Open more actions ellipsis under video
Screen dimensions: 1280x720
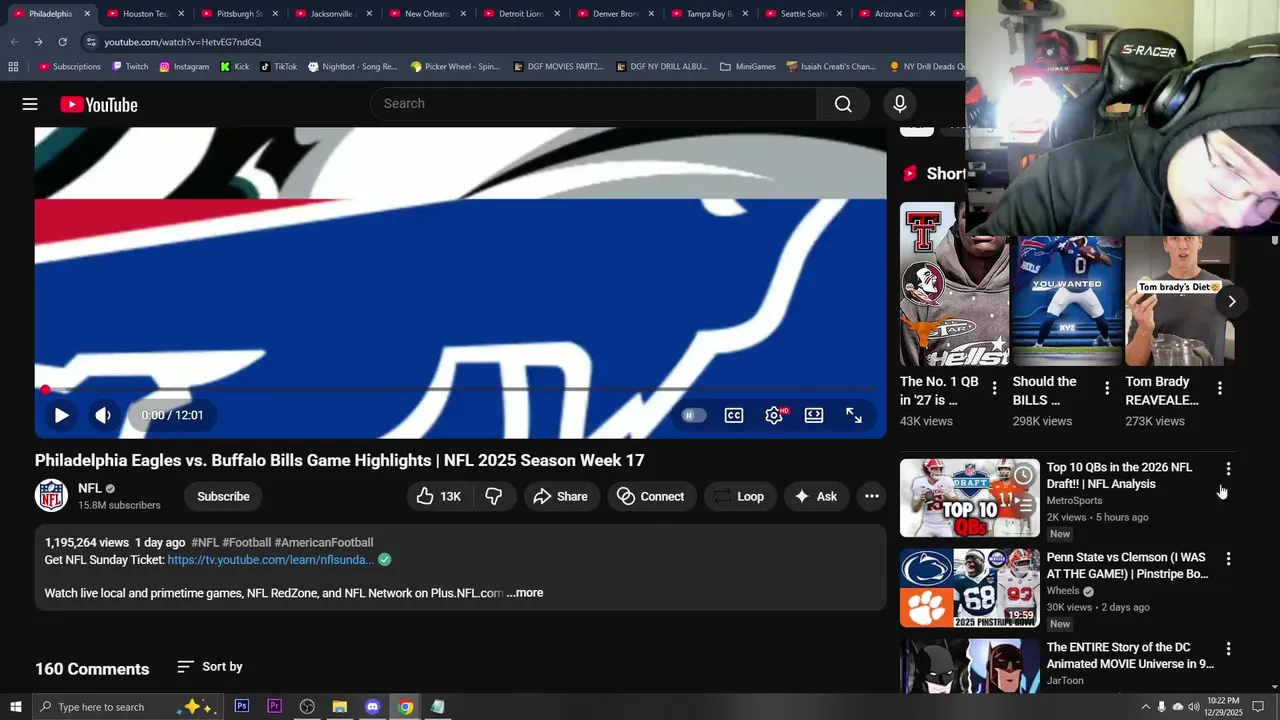click(871, 496)
